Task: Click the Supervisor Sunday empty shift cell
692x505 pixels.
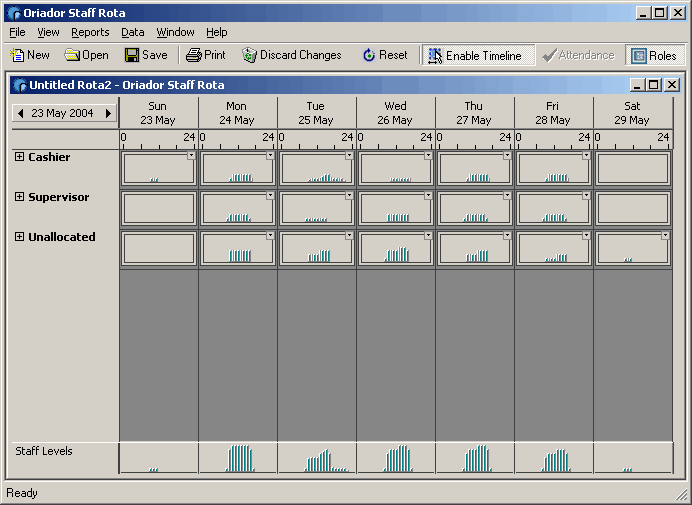Action: click(x=159, y=208)
